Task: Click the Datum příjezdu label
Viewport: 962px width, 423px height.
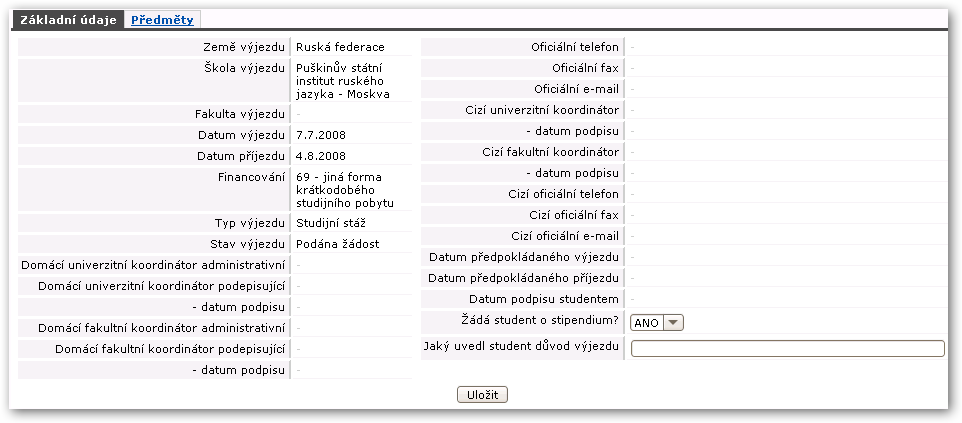Action: 241,156
